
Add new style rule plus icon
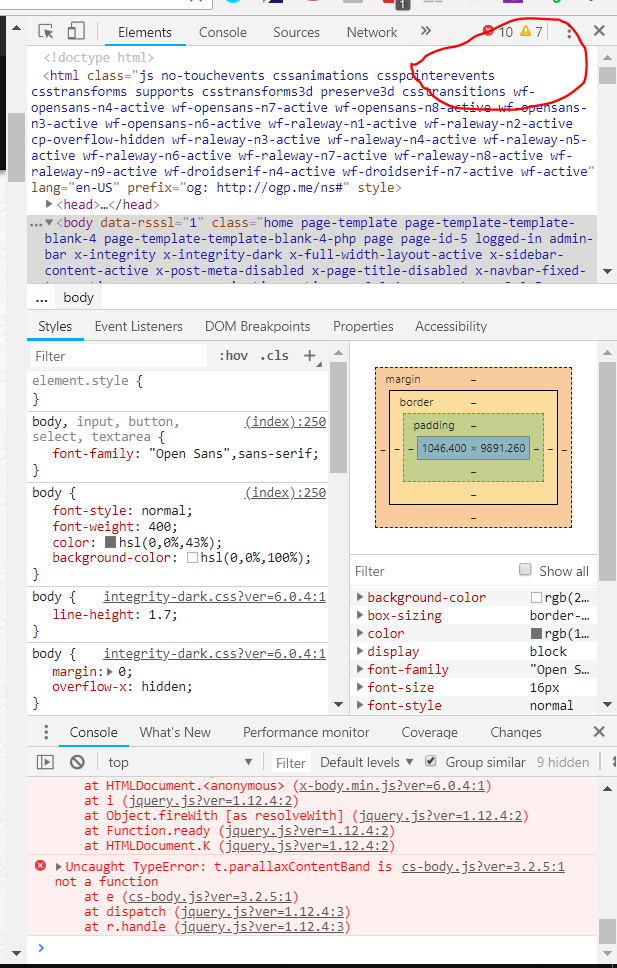tap(310, 356)
